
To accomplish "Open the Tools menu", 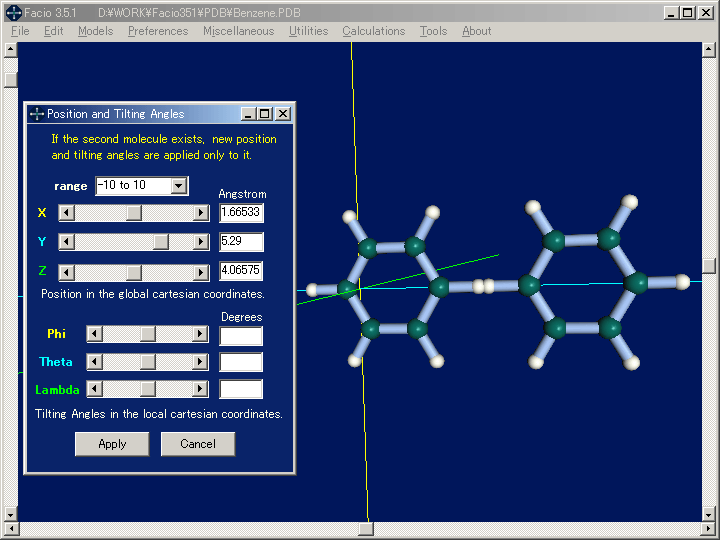I will click(433, 31).
